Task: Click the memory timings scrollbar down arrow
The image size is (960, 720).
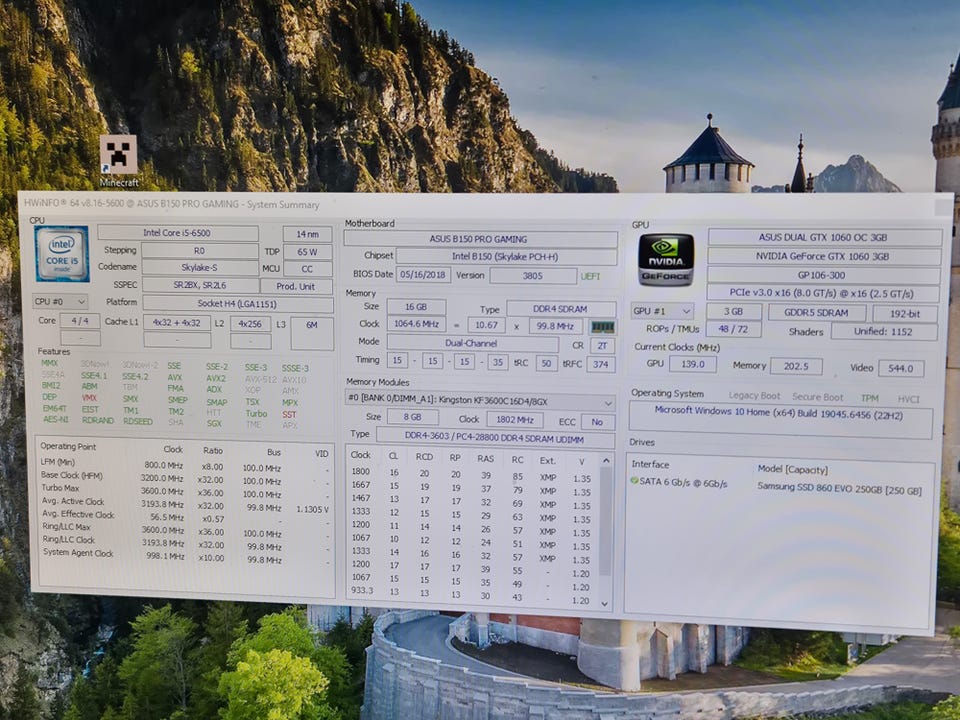Action: pyautogui.click(x=605, y=603)
